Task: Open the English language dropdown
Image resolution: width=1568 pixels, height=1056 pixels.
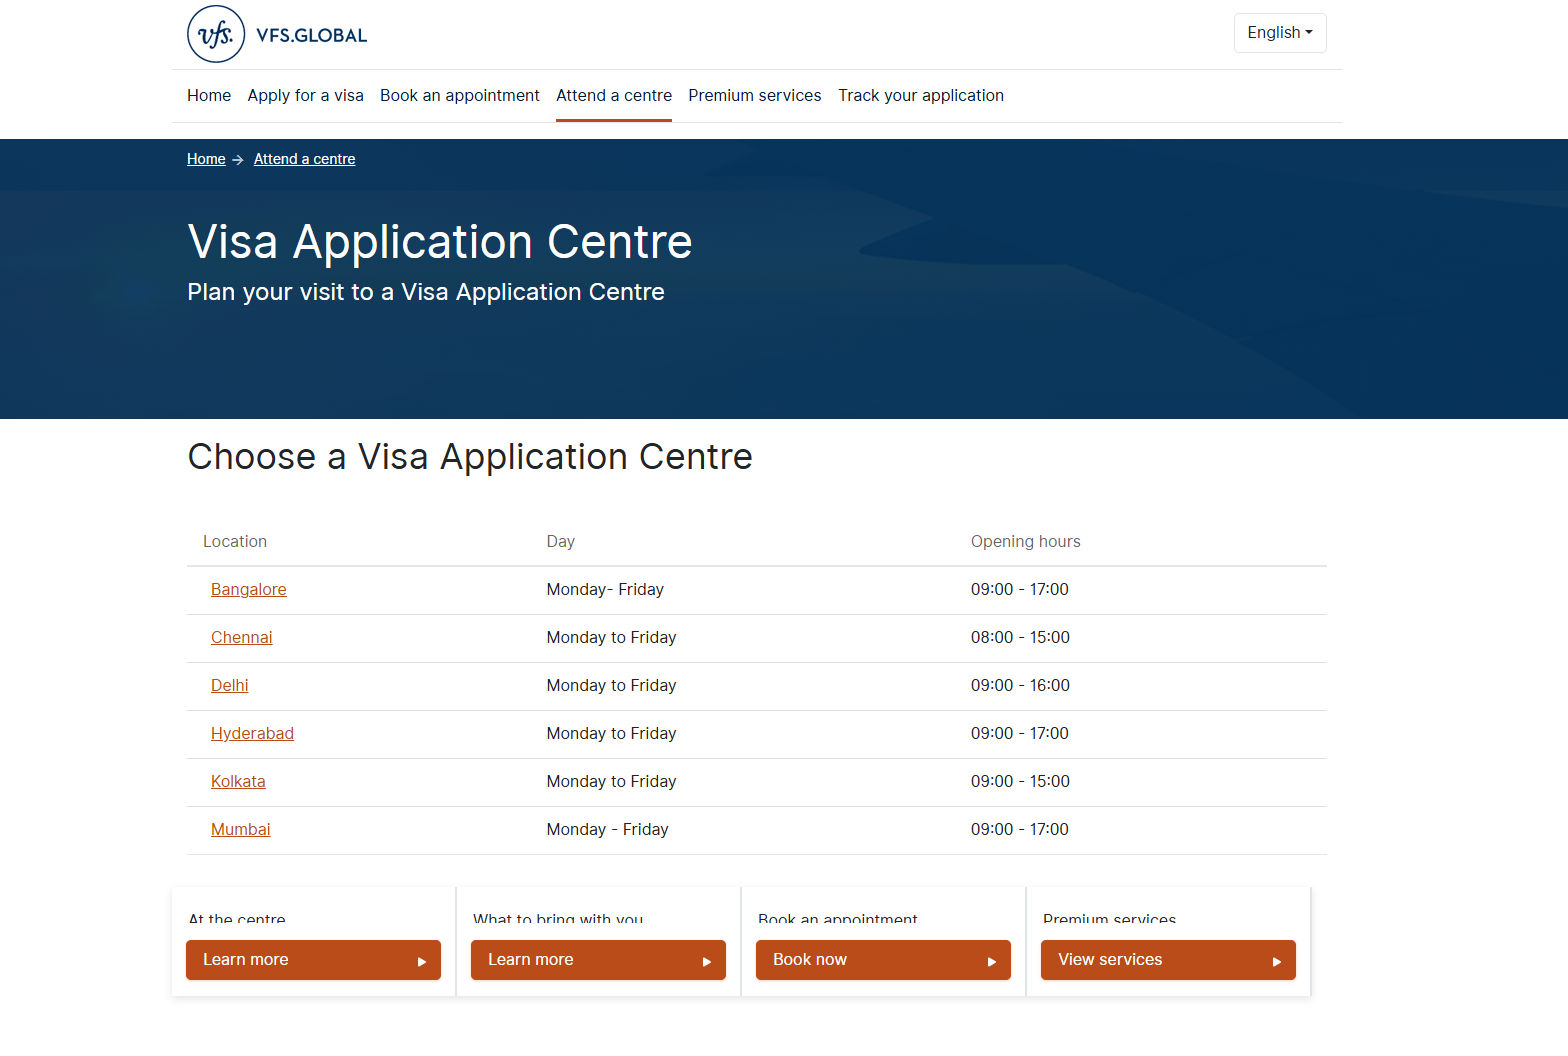Action: coord(1280,33)
